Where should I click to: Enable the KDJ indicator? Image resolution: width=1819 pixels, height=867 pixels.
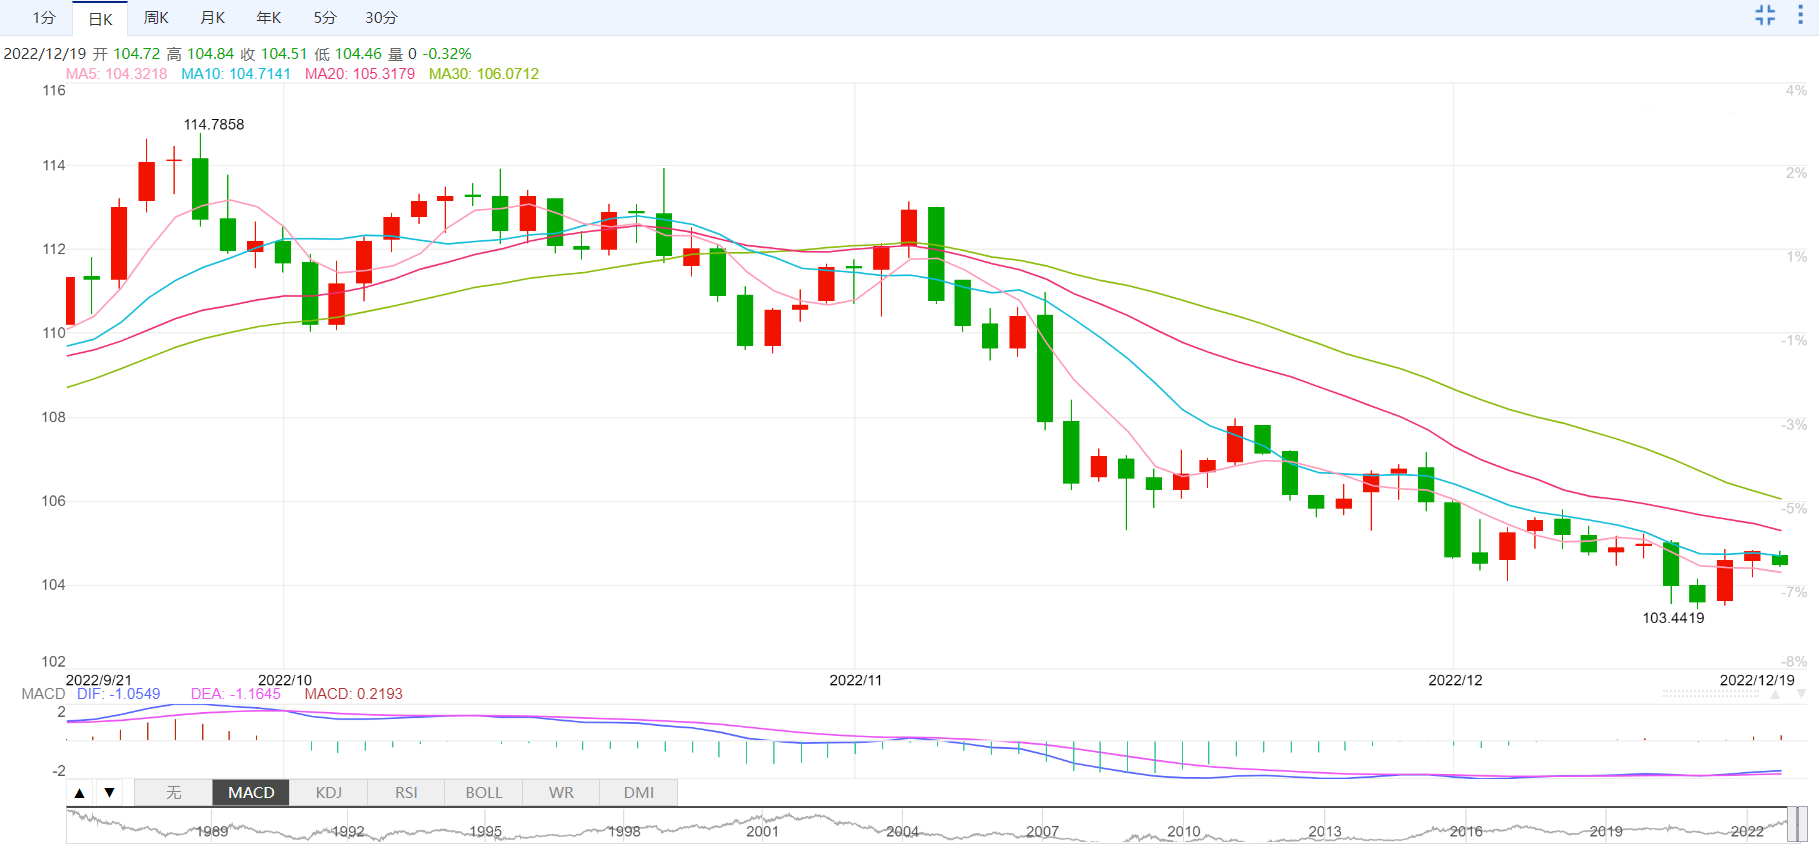pos(329,793)
